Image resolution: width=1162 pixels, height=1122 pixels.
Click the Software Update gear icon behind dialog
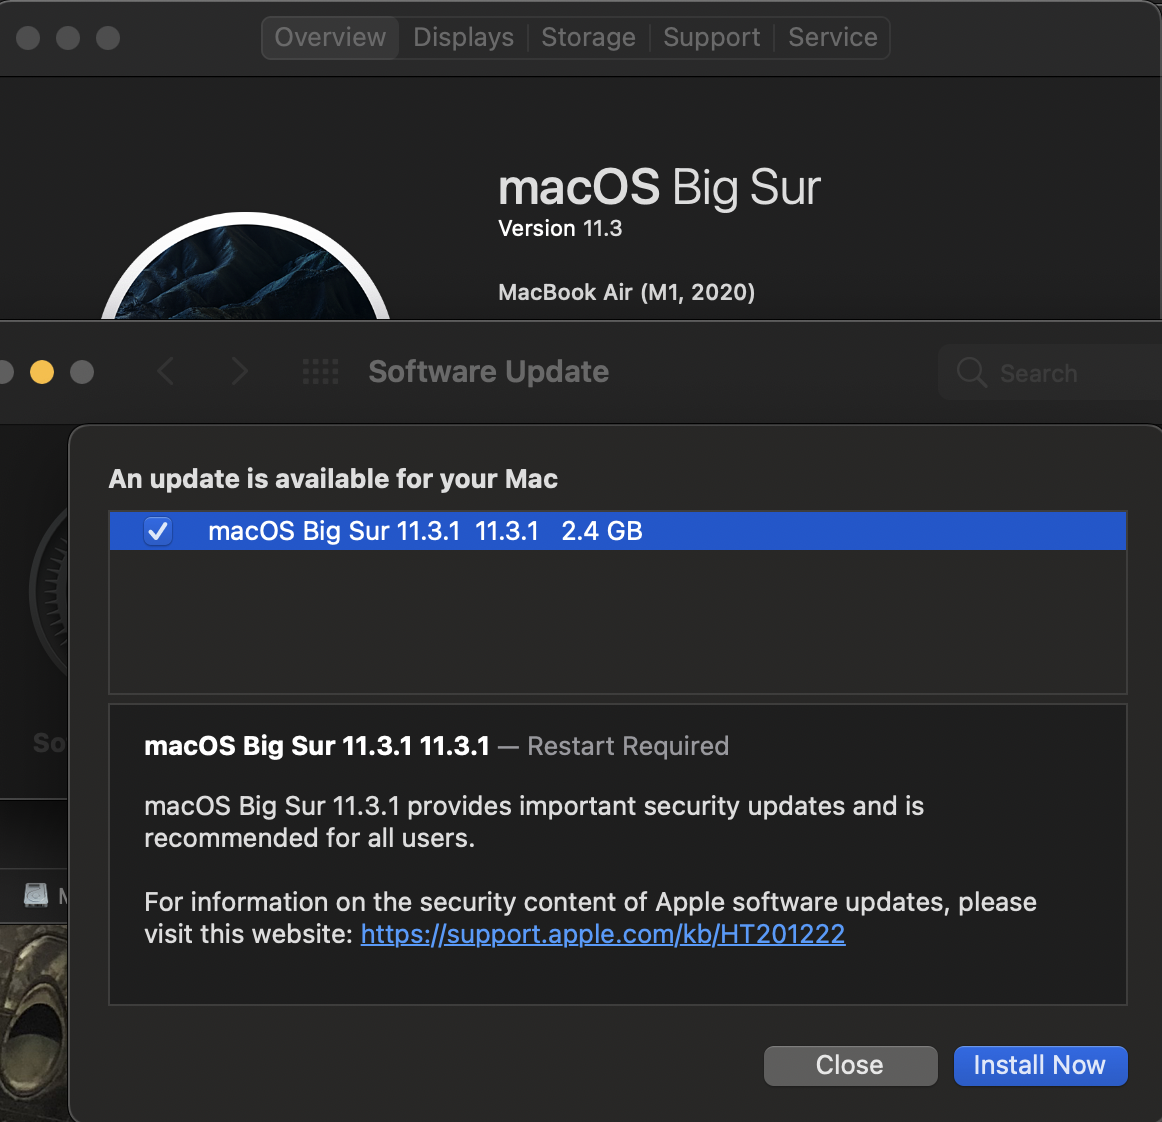(x=48, y=593)
